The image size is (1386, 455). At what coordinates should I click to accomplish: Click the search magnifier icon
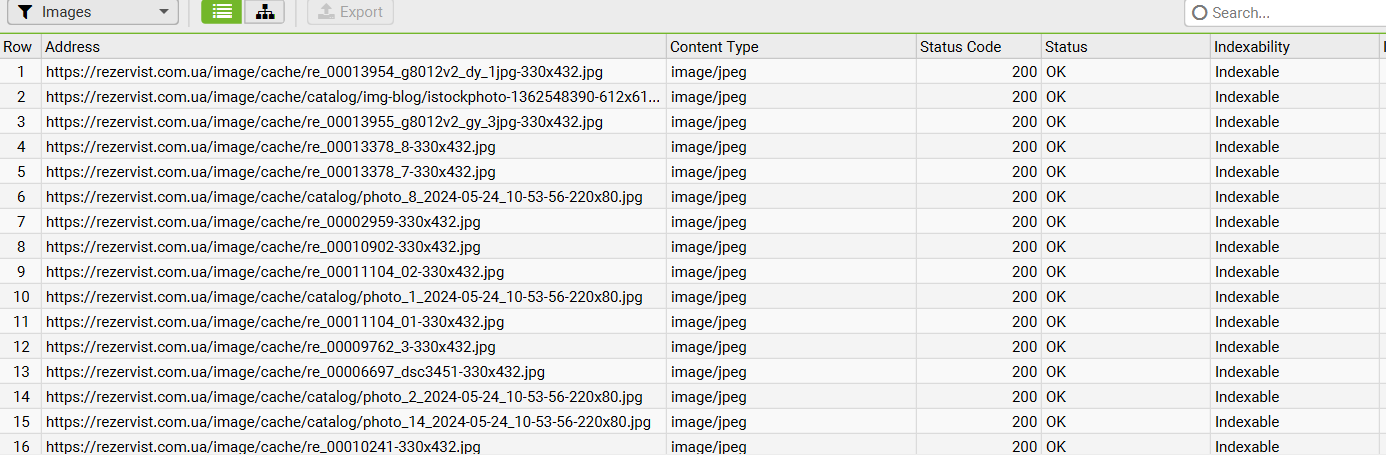tap(1200, 13)
